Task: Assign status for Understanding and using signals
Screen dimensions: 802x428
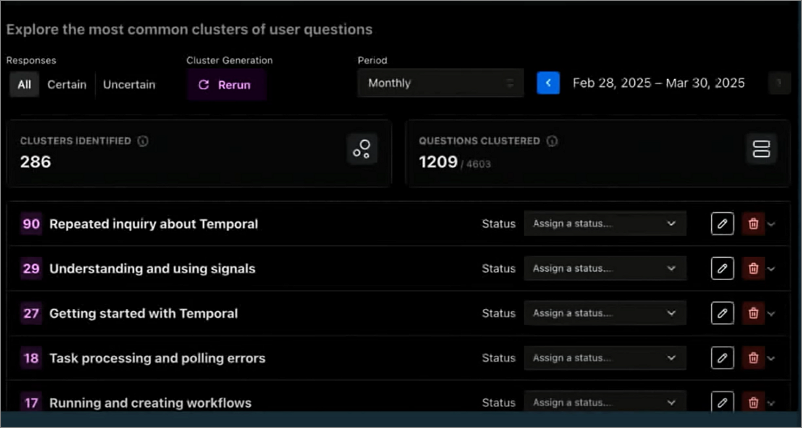Action: tap(605, 268)
